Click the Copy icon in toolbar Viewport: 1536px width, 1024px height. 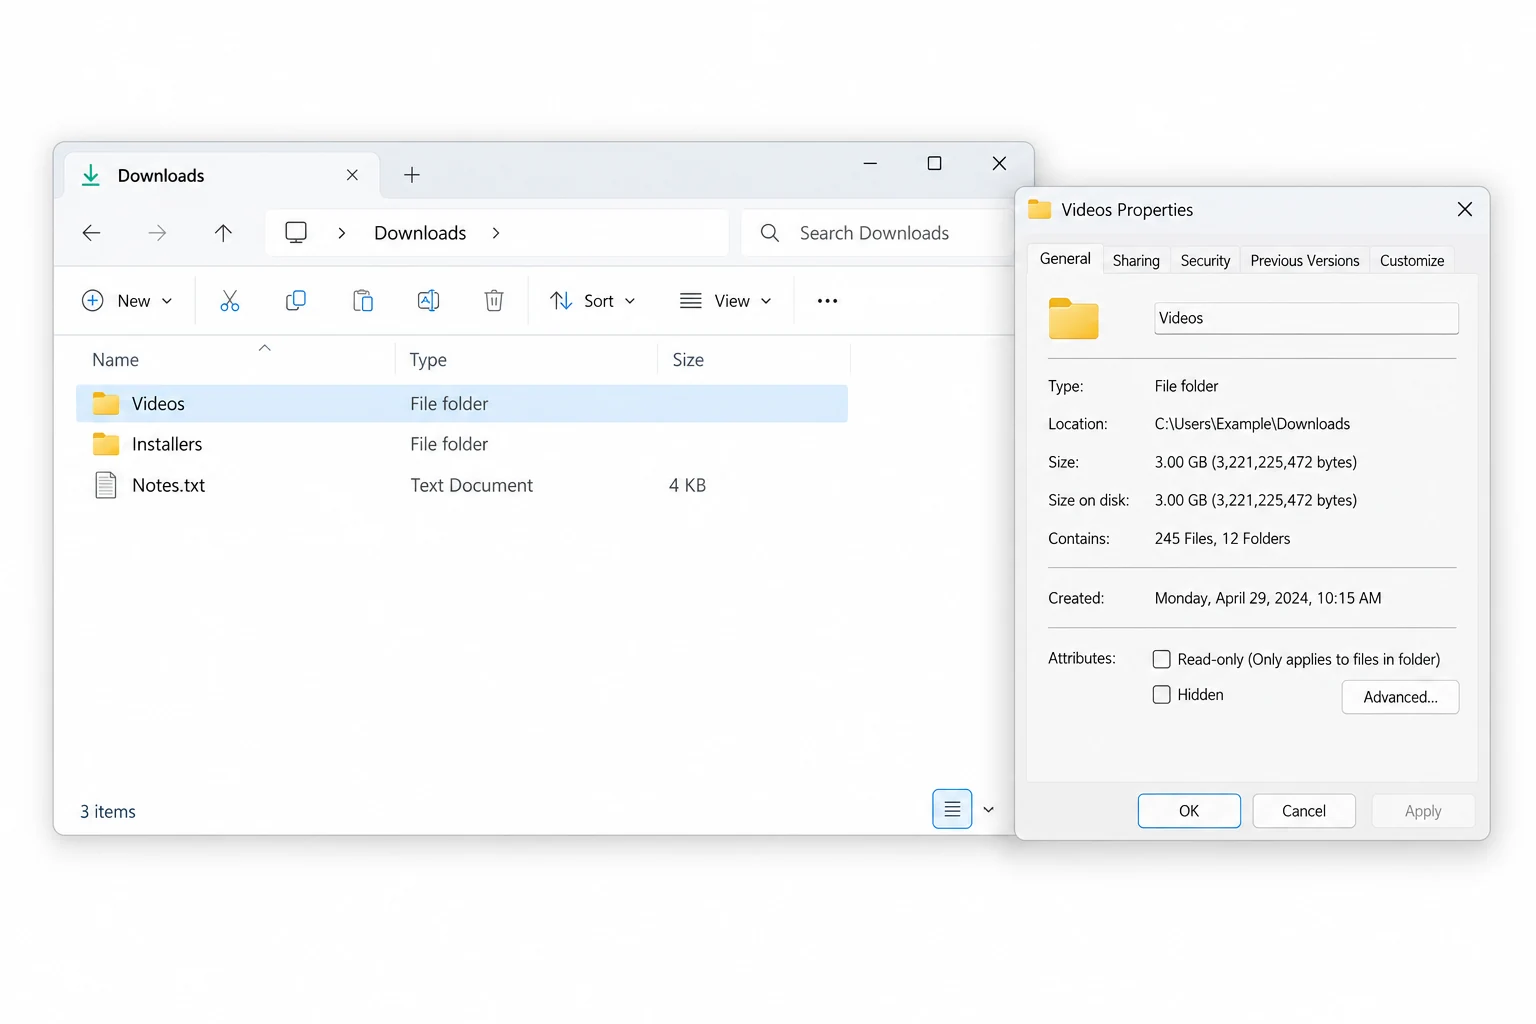point(296,301)
